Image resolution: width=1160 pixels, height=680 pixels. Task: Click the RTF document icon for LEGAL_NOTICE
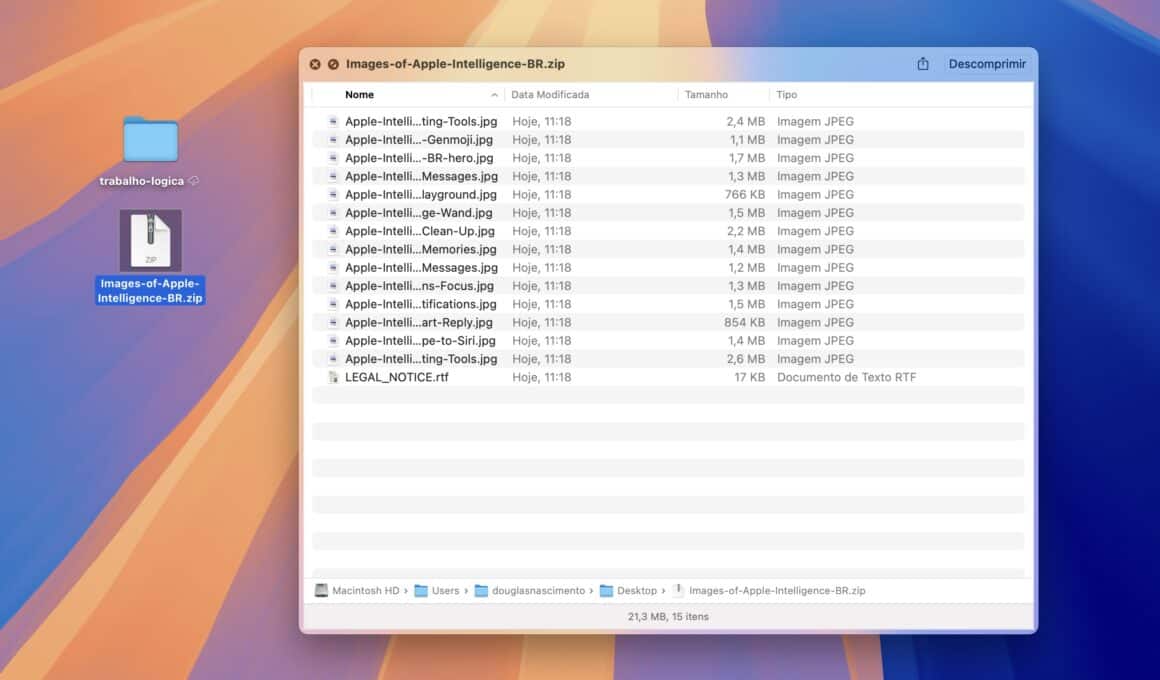click(333, 377)
